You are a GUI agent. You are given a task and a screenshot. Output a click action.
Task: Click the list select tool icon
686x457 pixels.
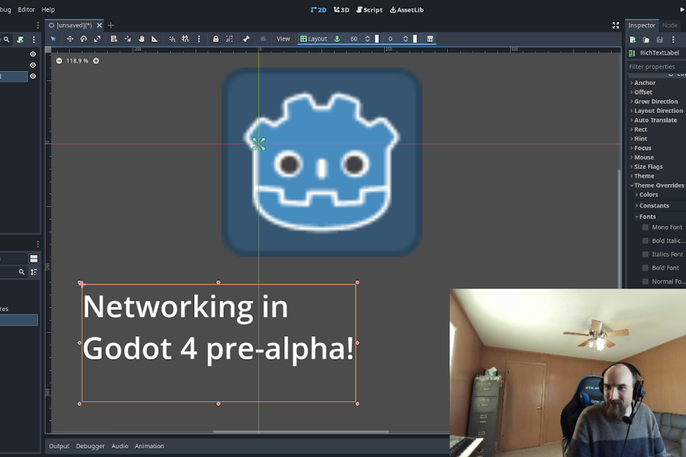pos(114,39)
